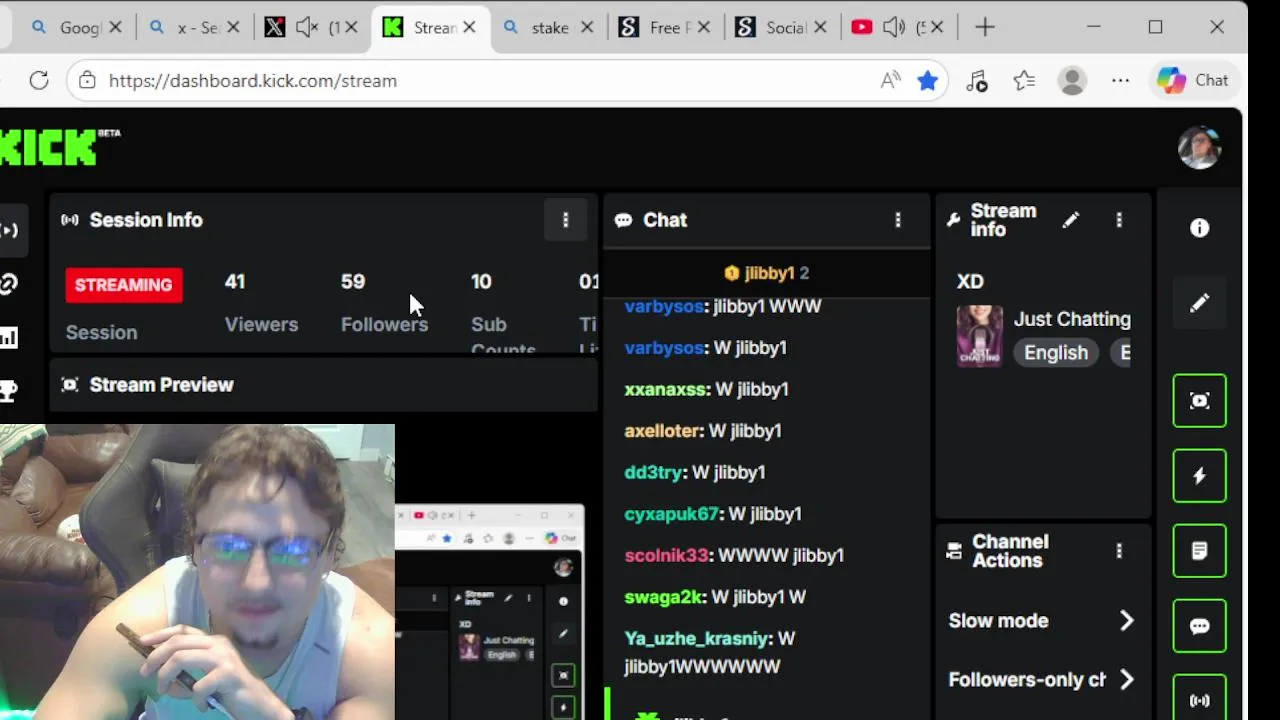The image size is (1280, 720).
Task: Open analytics bar chart icon in left sidebar
Action: pyautogui.click(x=9, y=338)
